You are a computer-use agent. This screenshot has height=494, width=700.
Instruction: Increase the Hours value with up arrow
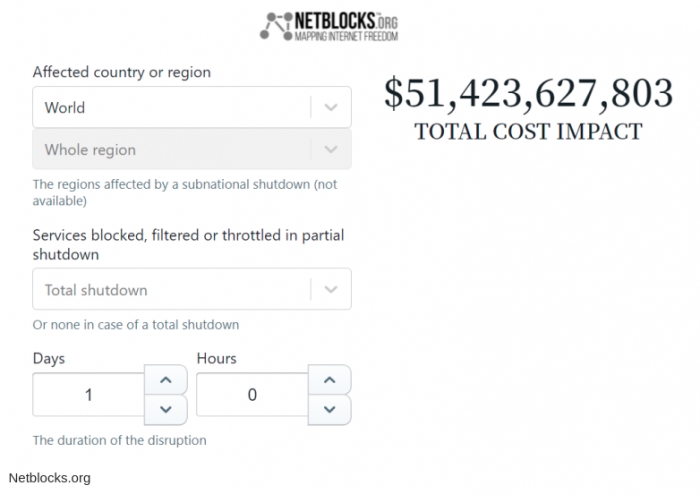click(330, 380)
